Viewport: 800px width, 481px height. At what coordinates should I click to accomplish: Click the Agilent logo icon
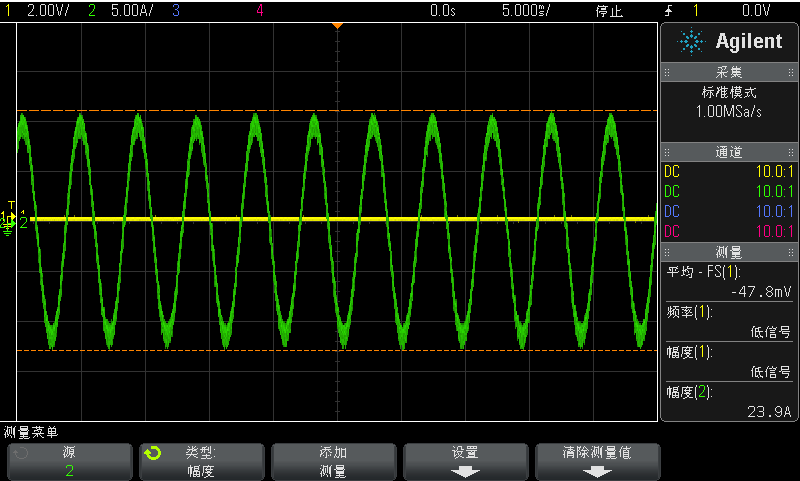691,41
